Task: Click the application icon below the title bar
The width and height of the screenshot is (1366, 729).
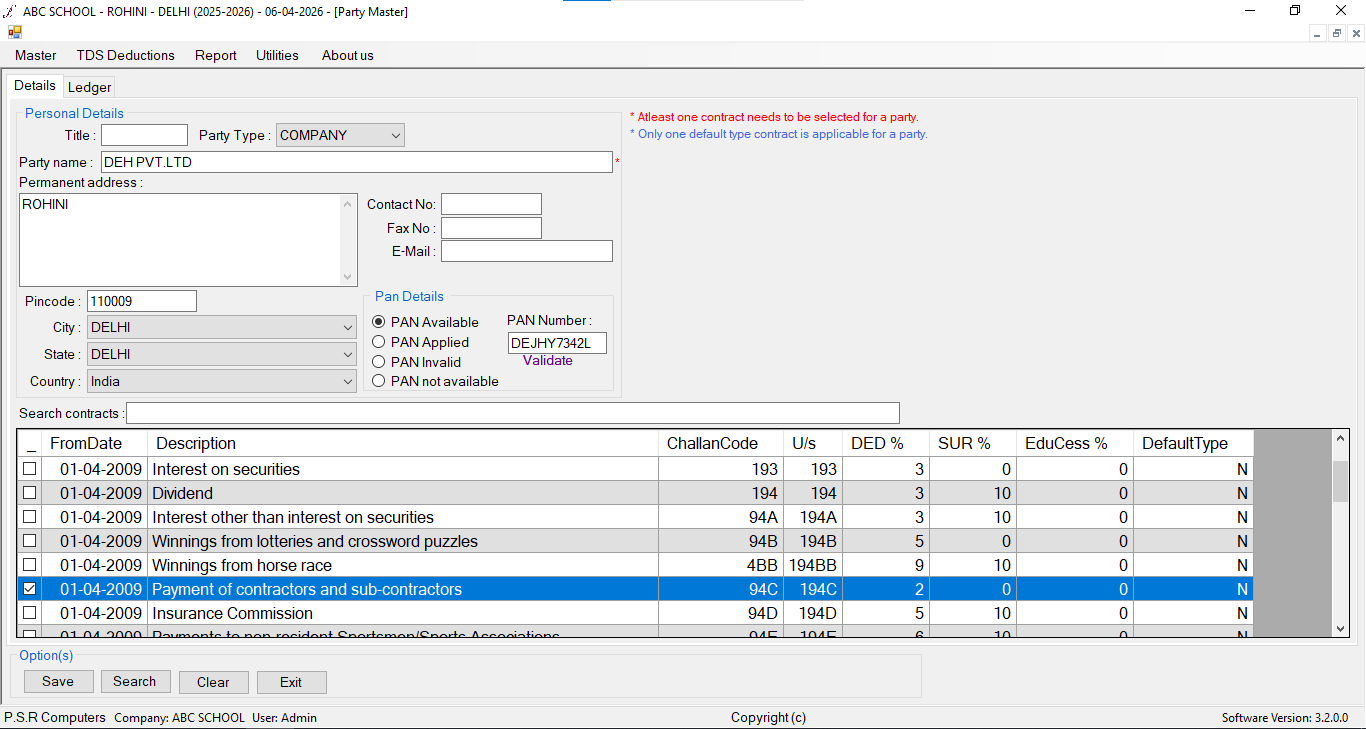Action: [15, 32]
